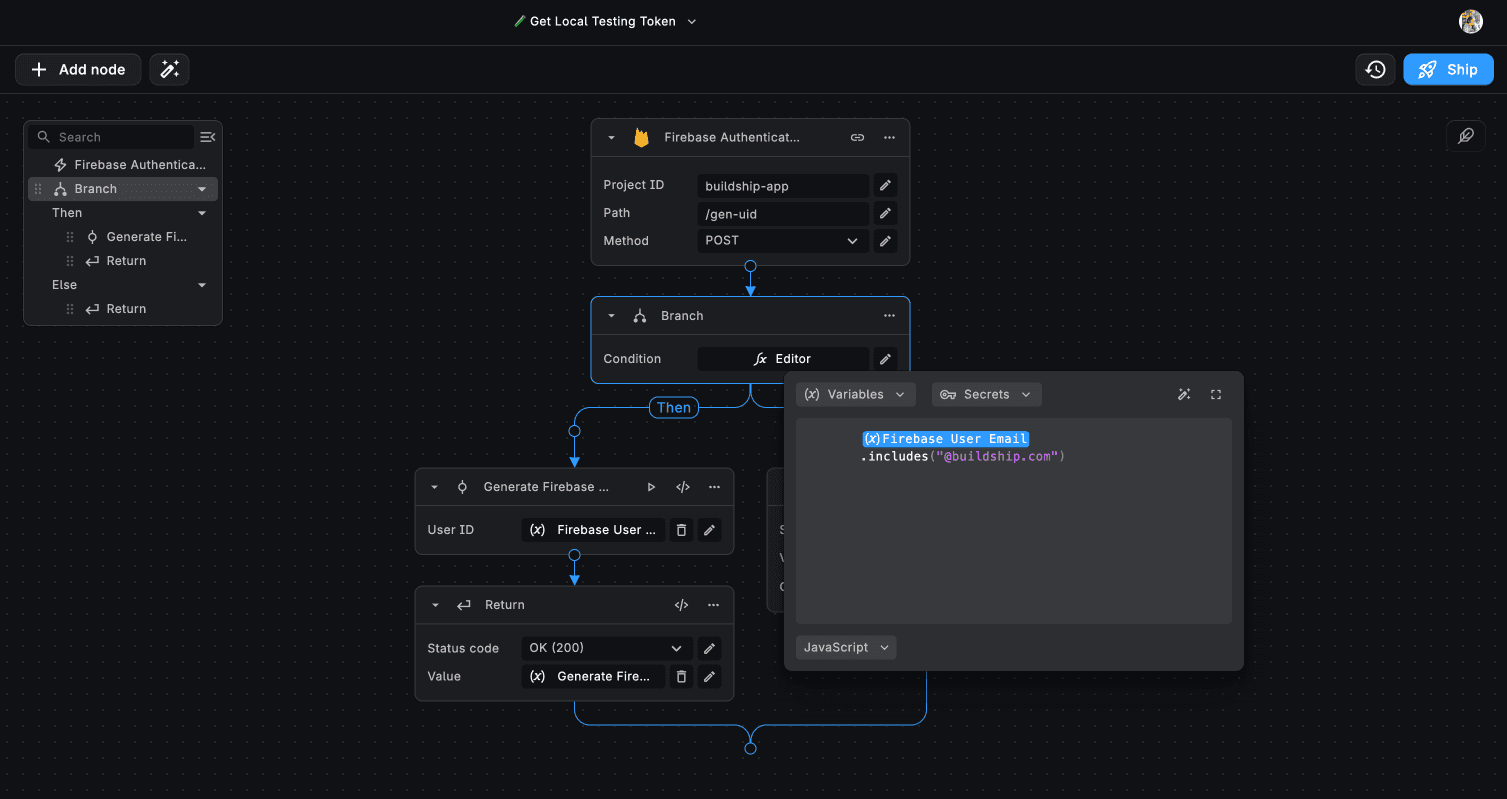1507x799 pixels.
Task: Open the Variables dropdown in the editor
Action: [x=855, y=394]
